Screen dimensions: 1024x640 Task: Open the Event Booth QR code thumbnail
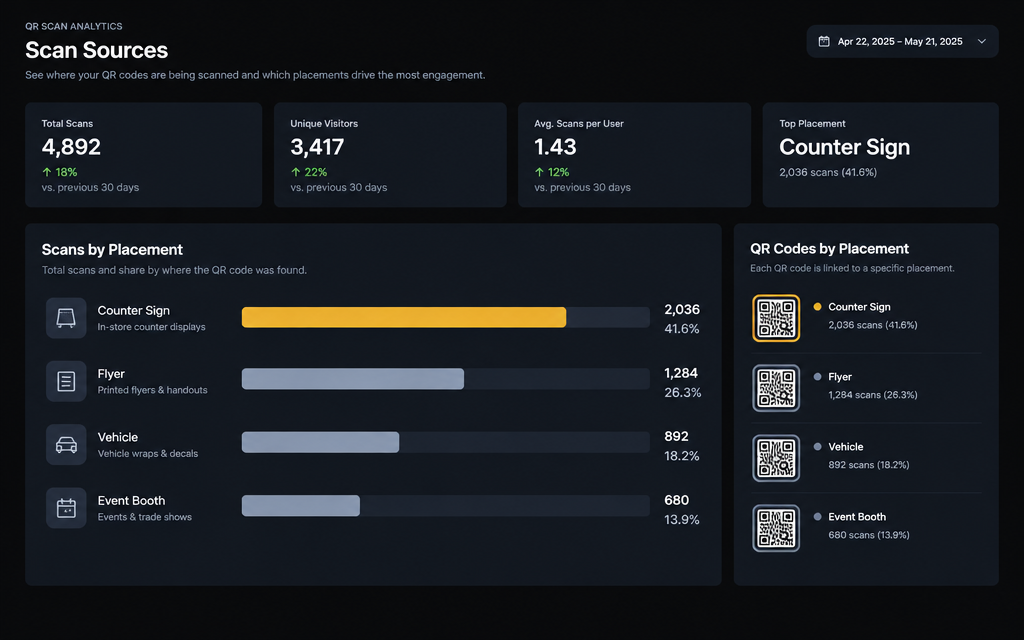(x=776, y=528)
